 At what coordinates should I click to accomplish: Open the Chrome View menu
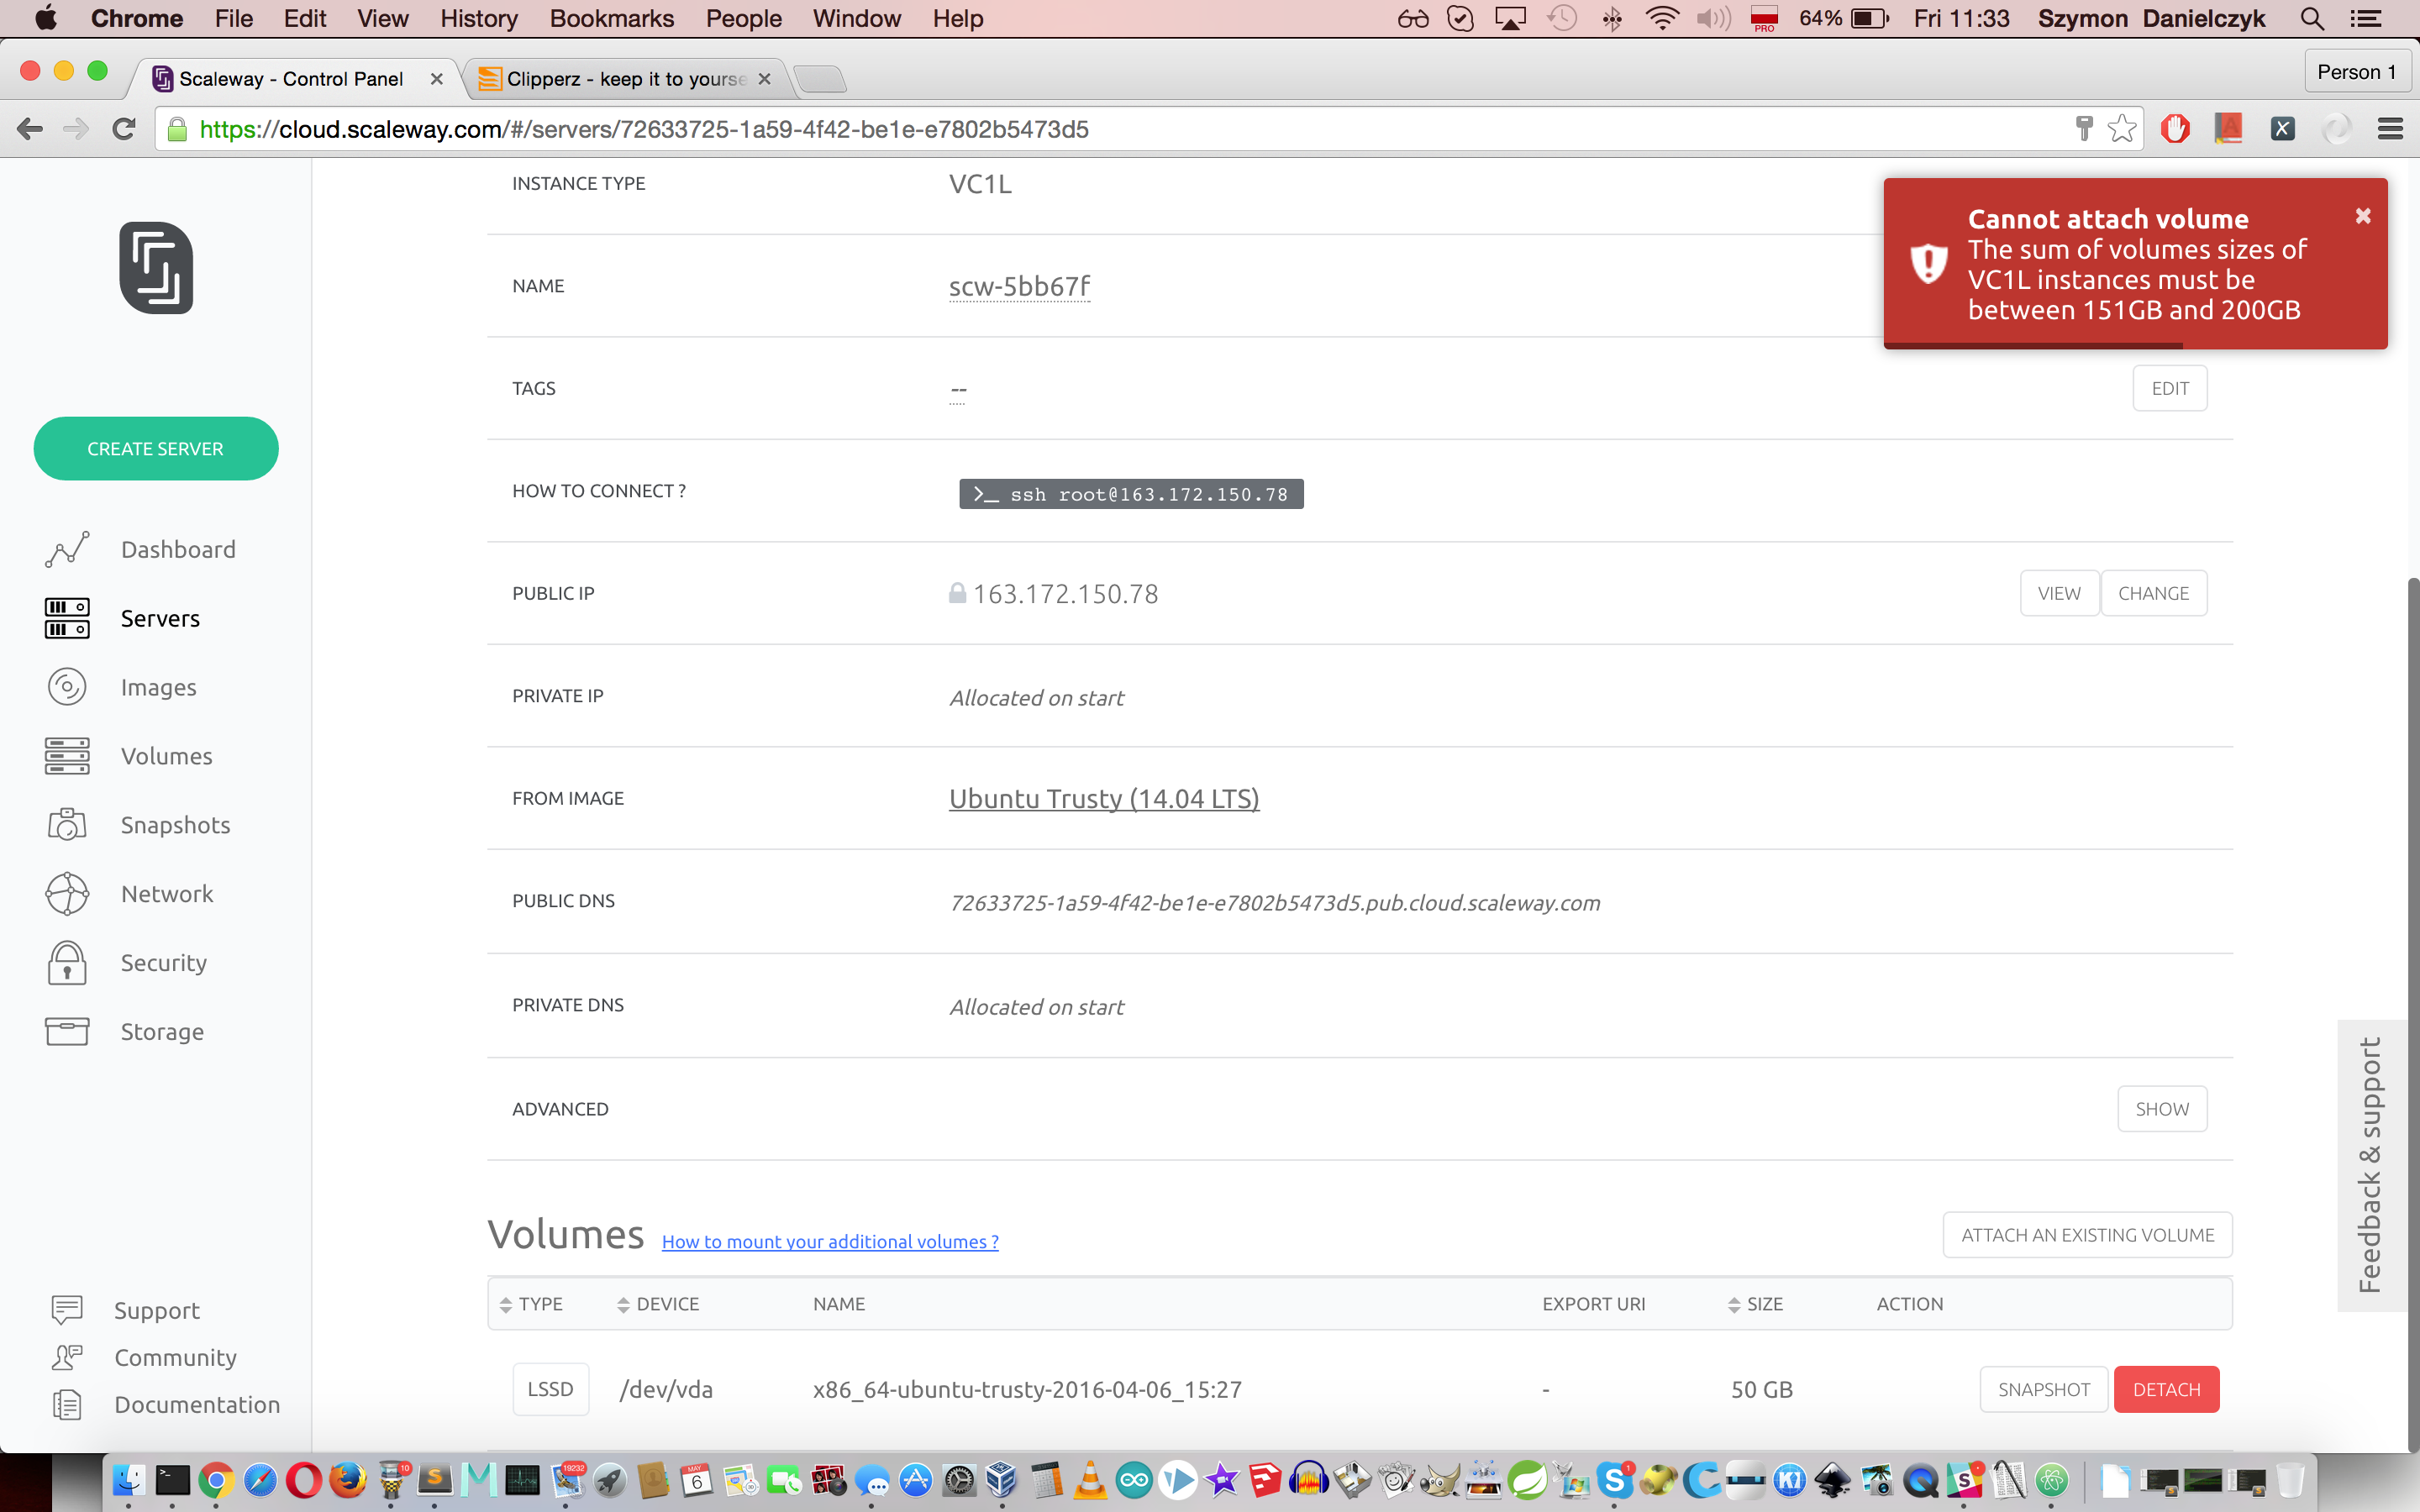[x=383, y=18]
